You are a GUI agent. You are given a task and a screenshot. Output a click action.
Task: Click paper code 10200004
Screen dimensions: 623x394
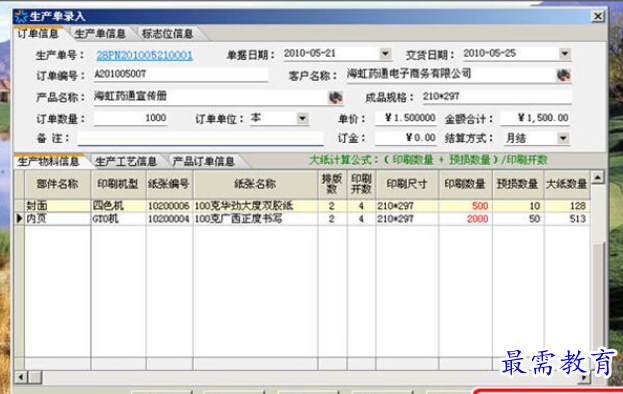point(169,218)
